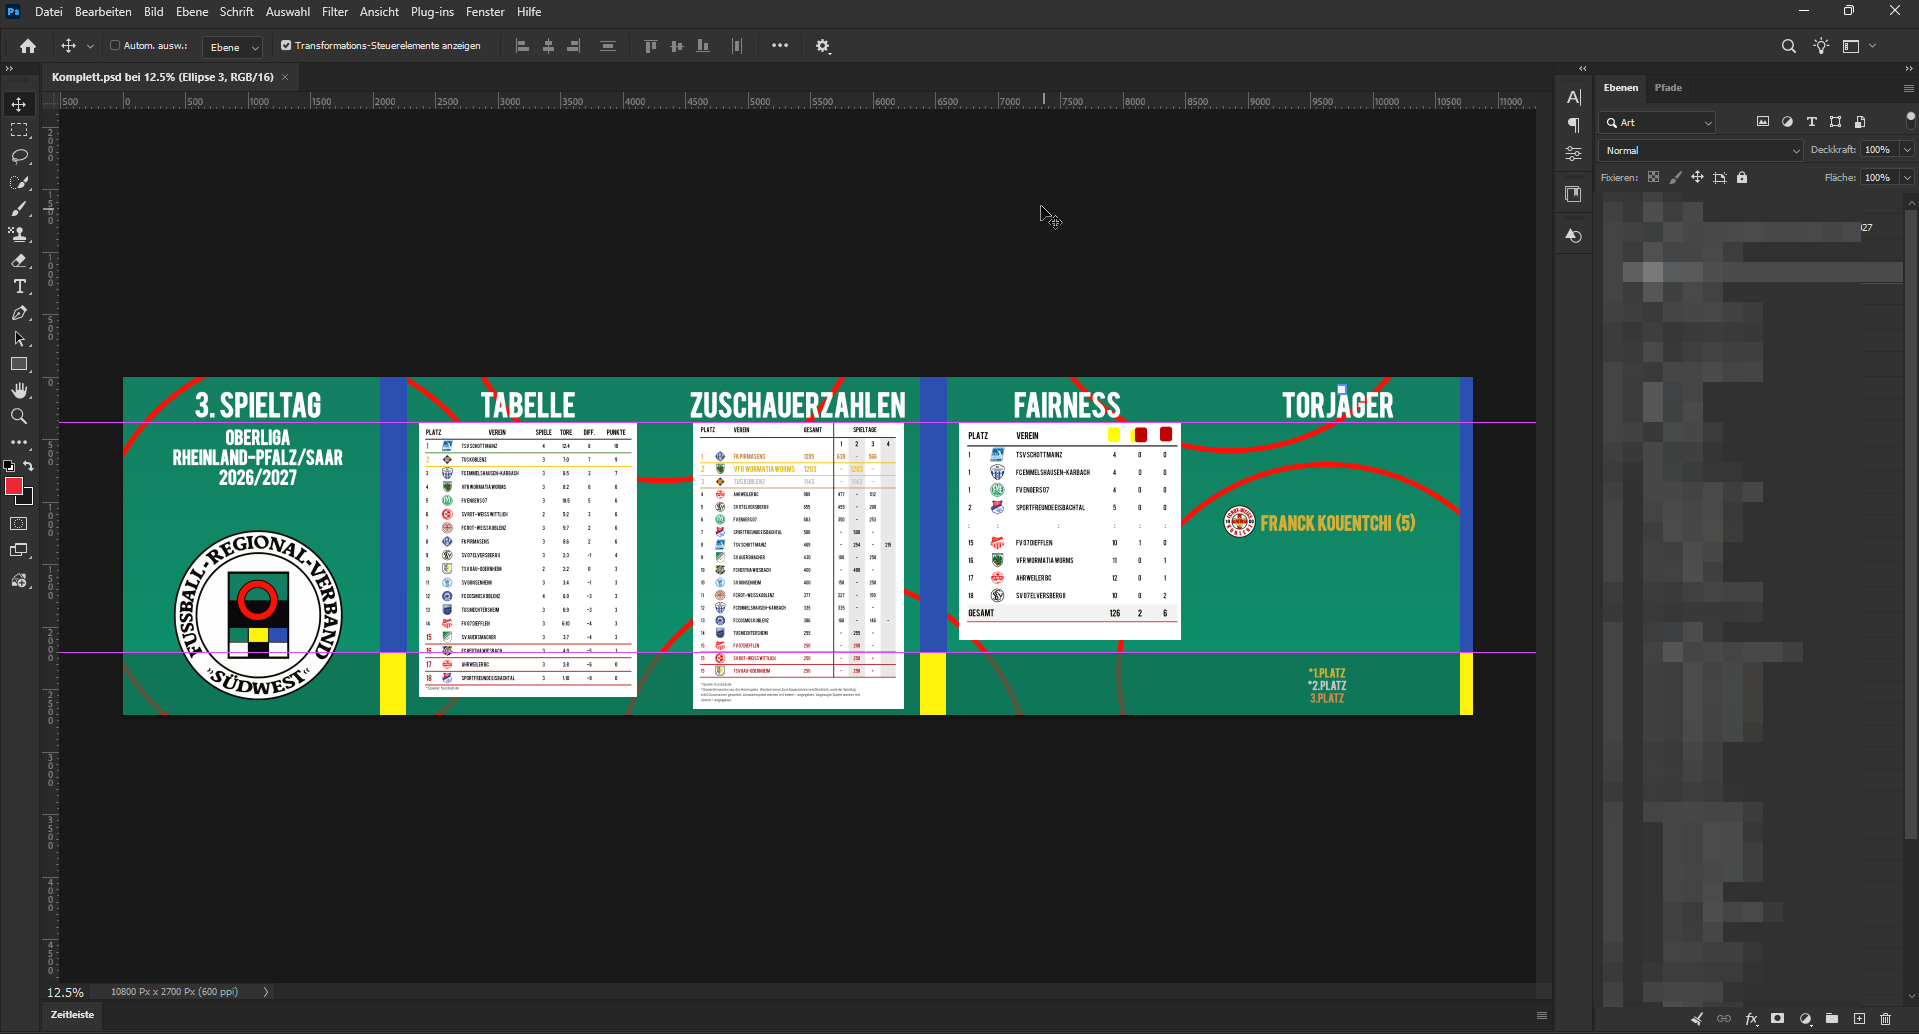Open the Ebenen panel menu
This screenshot has width=1919, height=1034.
[1908, 88]
